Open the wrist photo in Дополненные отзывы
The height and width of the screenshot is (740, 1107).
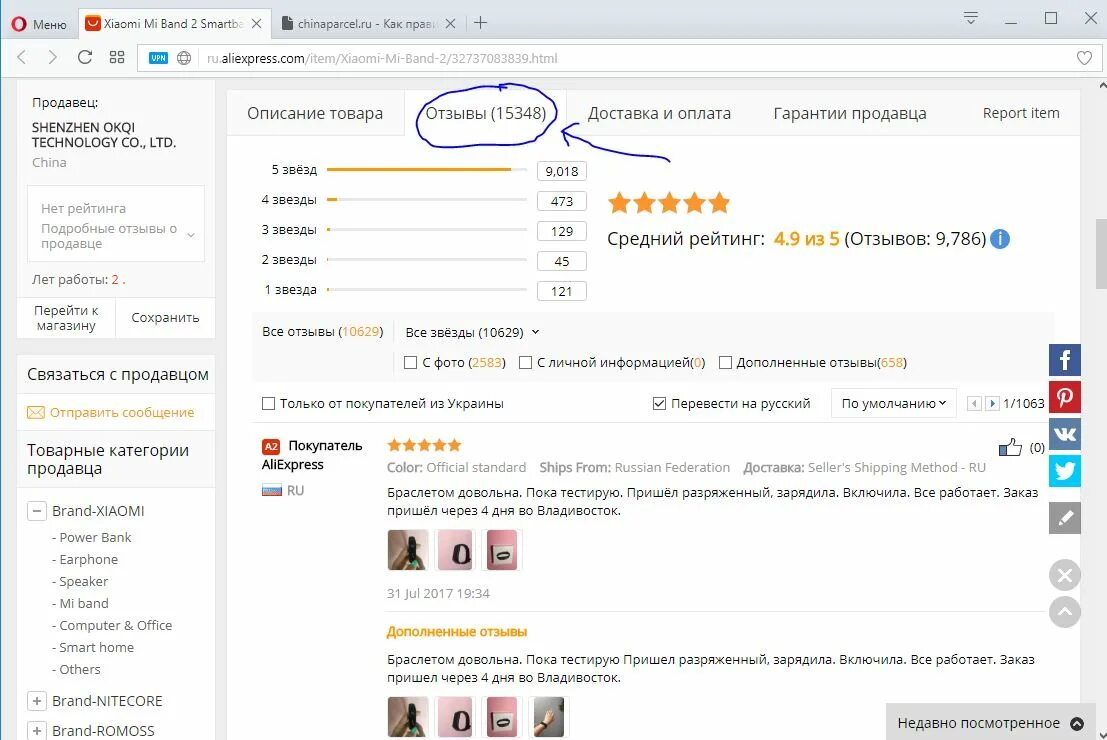pyautogui.click(x=549, y=717)
